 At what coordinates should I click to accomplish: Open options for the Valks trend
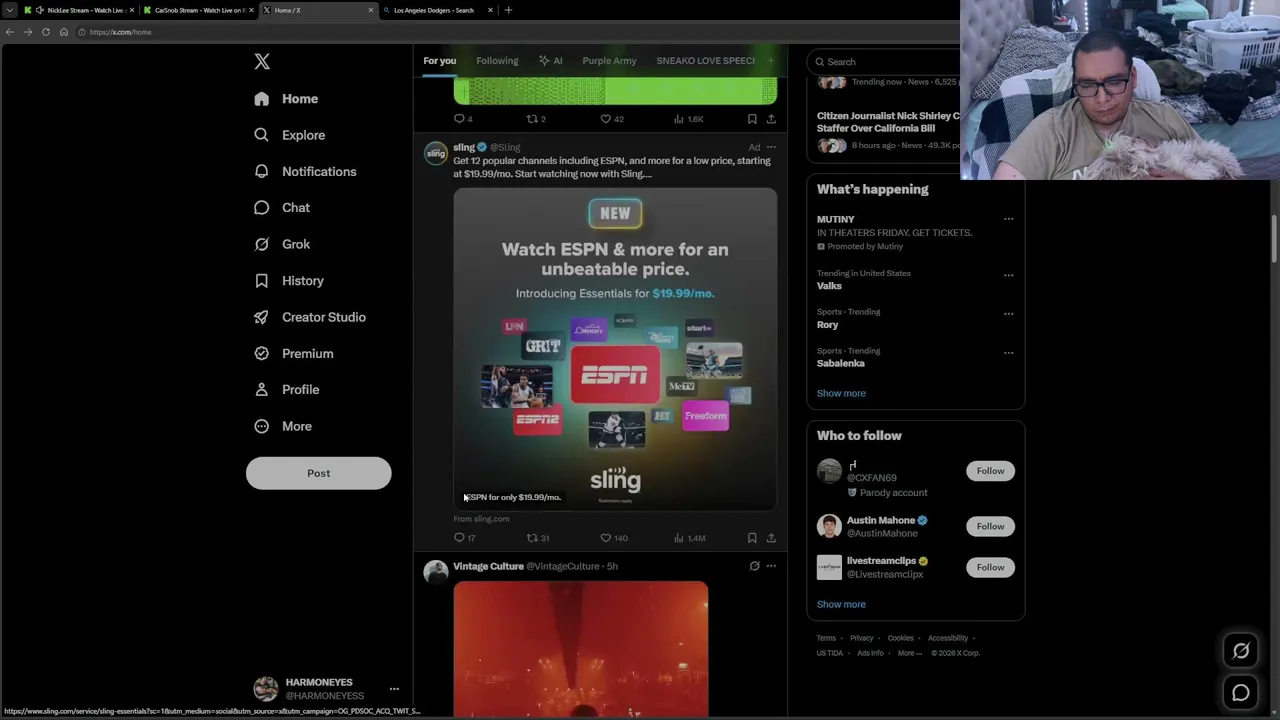1008,275
